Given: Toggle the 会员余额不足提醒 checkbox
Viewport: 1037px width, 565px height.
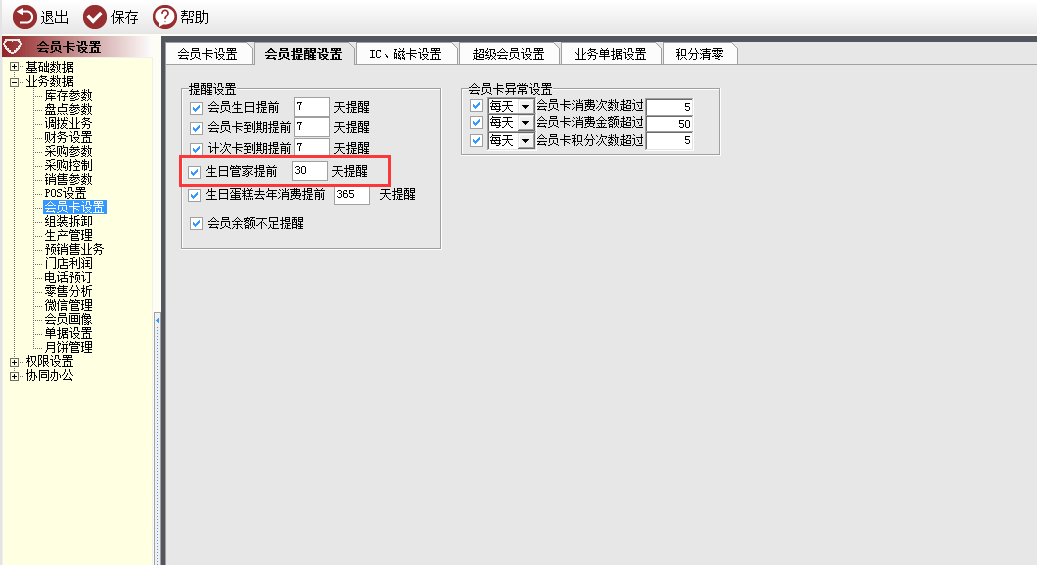Looking at the screenshot, I should click(x=196, y=224).
